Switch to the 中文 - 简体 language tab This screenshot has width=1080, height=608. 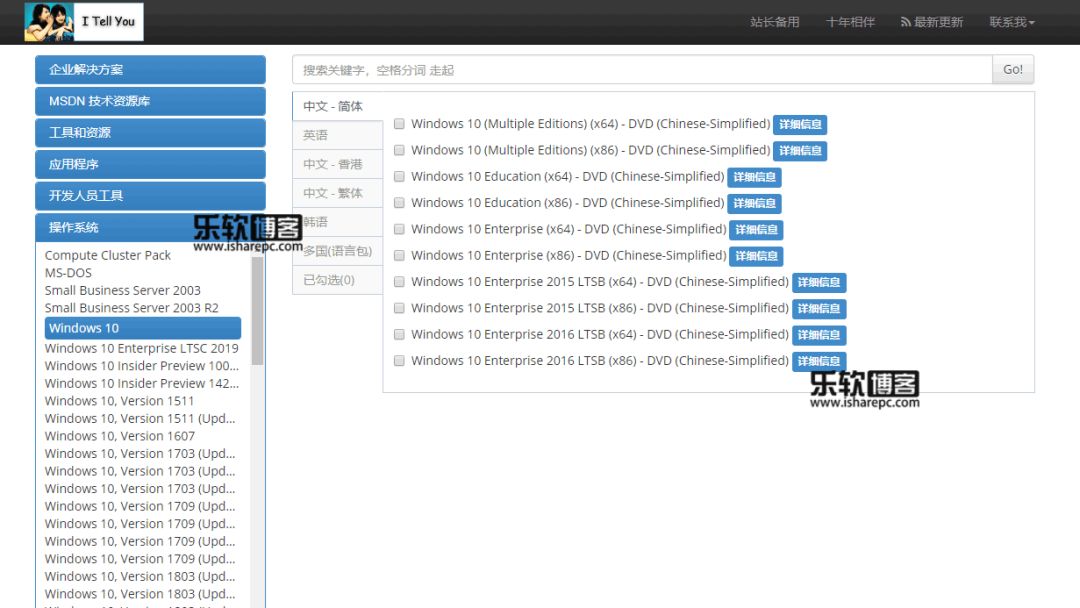(x=338, y=106)
